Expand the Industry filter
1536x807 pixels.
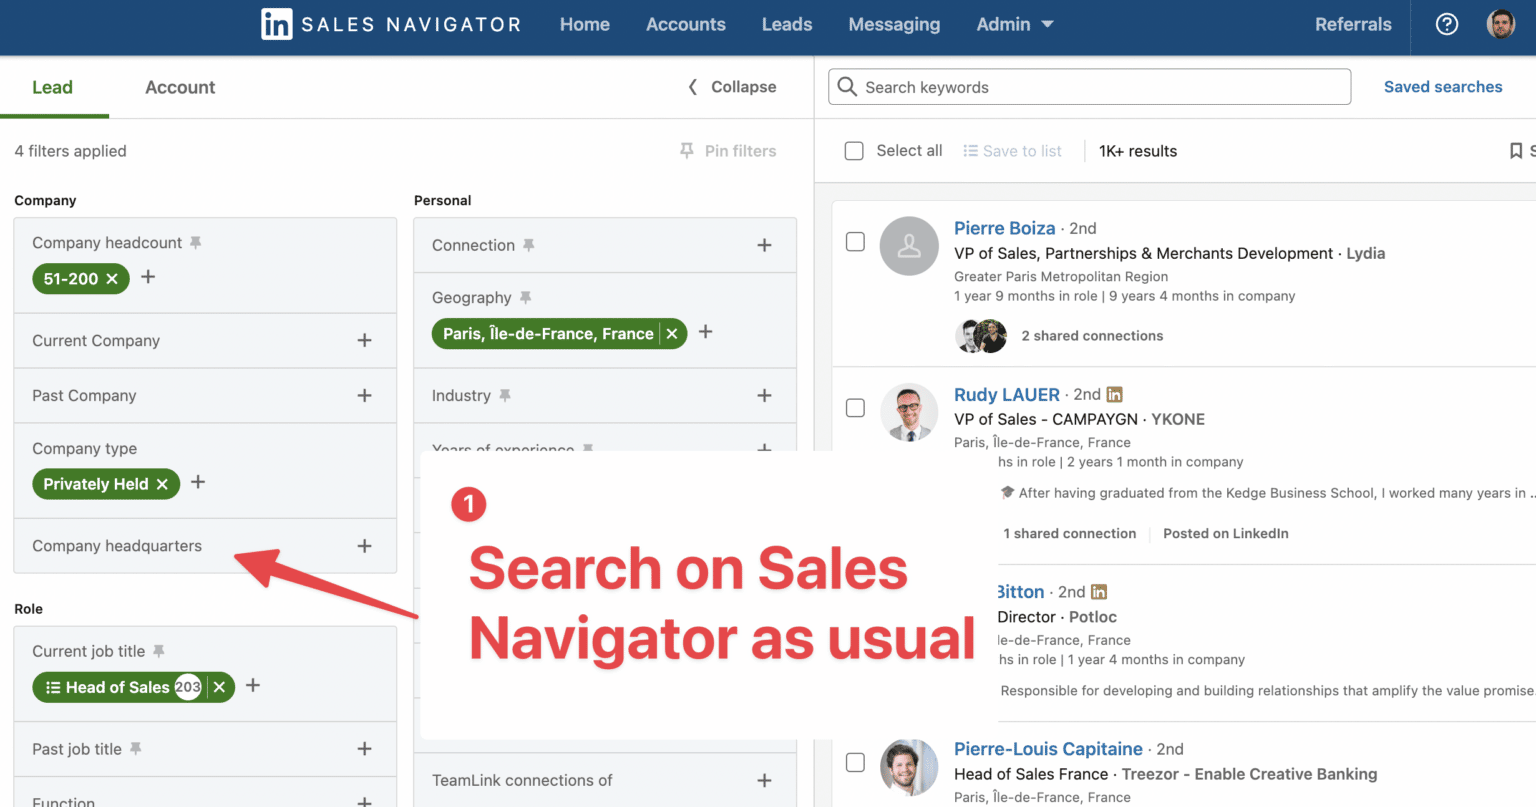point(764,395)
